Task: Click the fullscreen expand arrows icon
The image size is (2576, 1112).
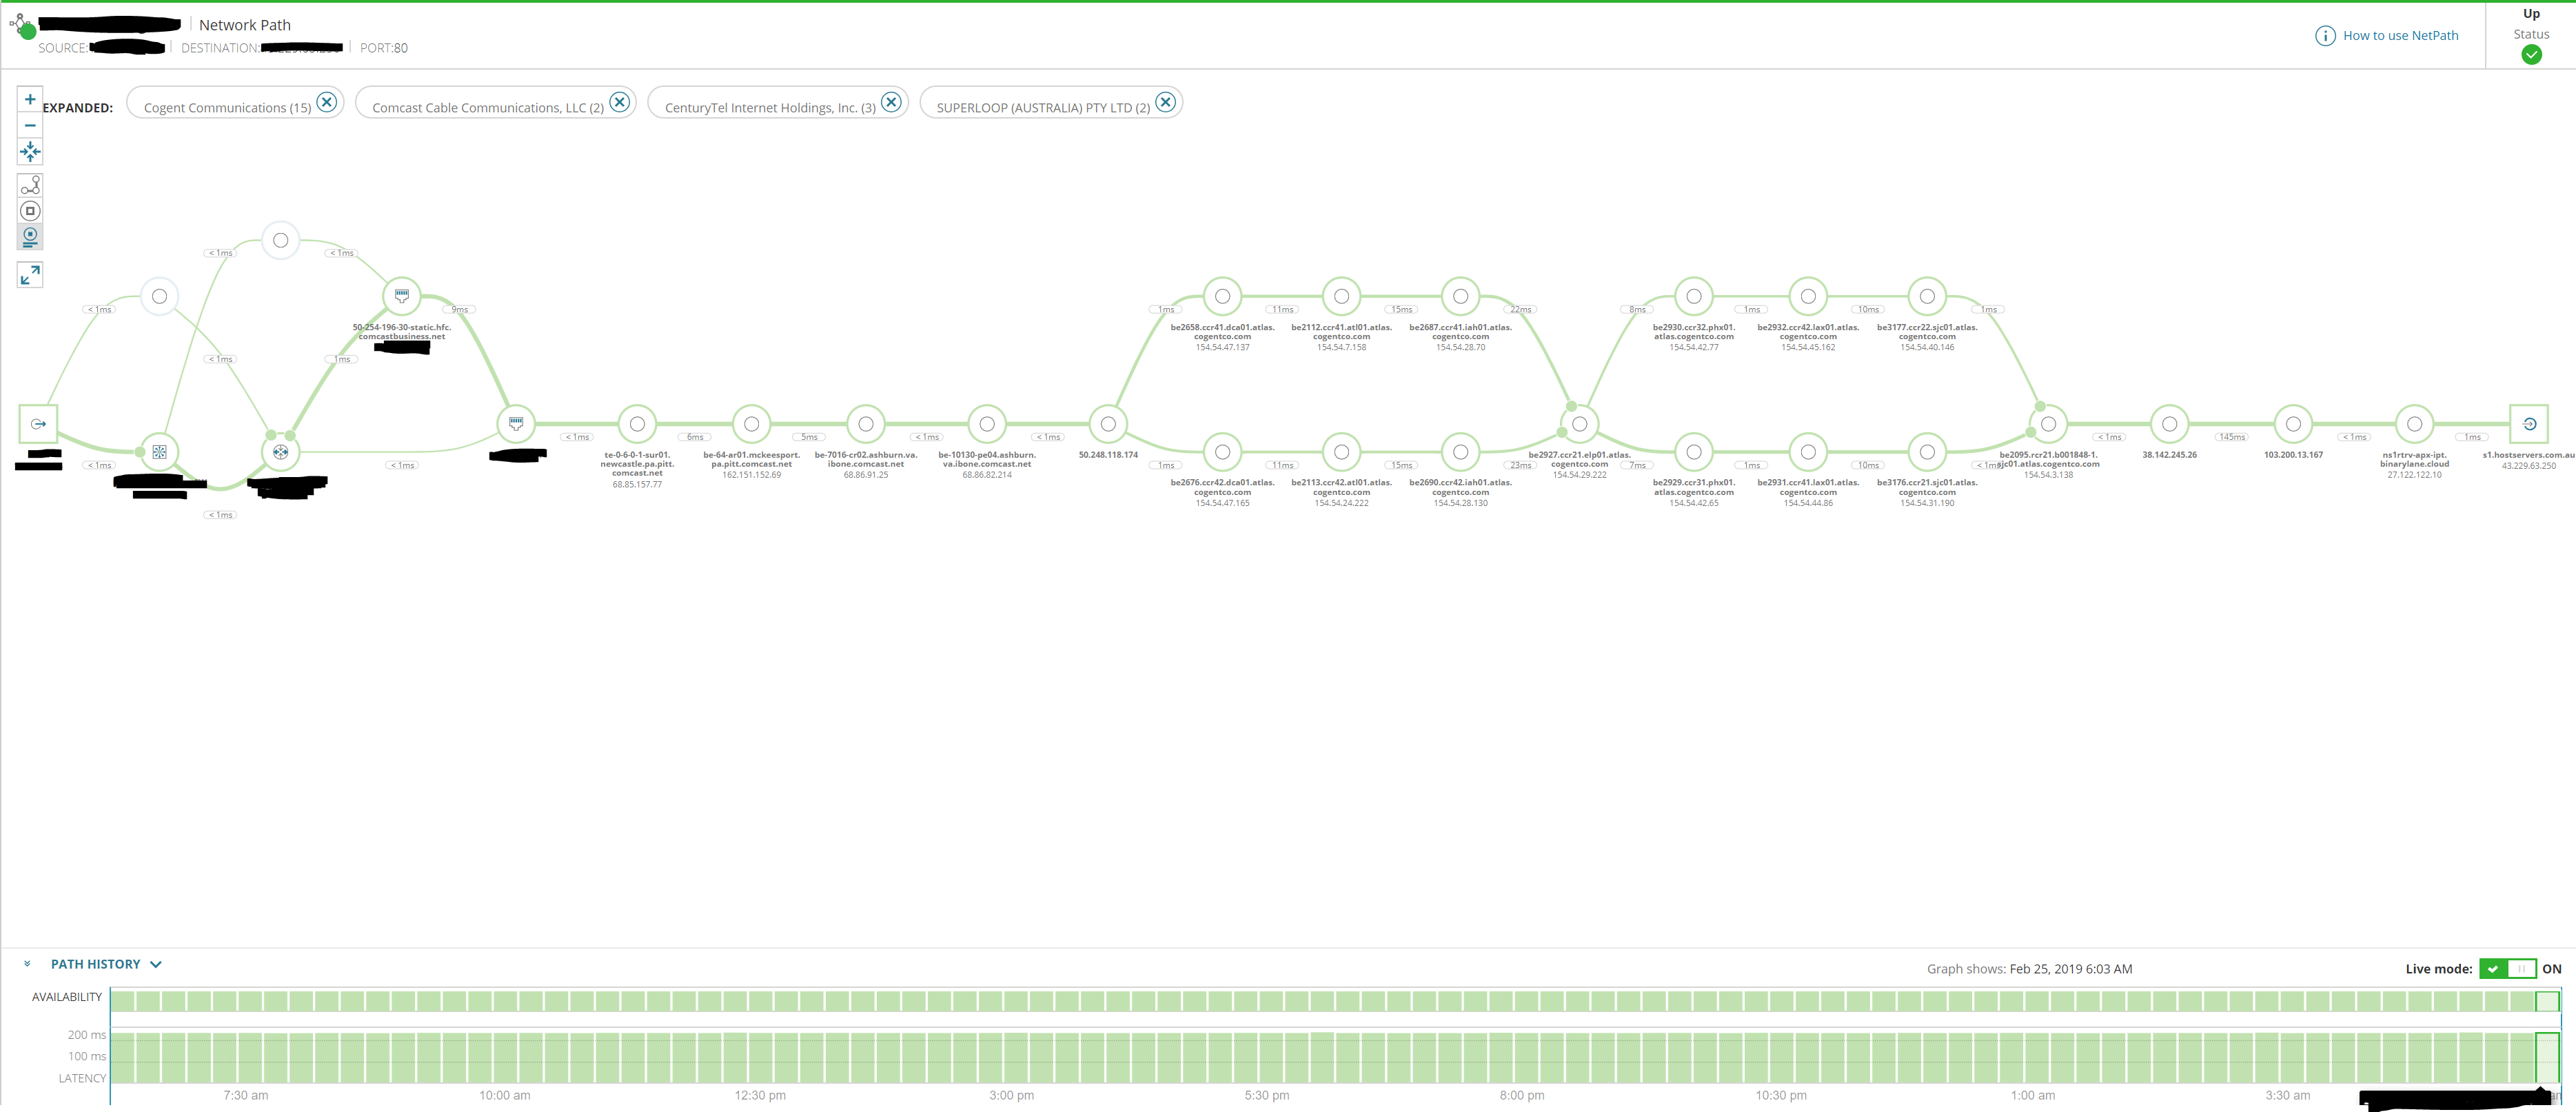Action: tap(30, 275)
